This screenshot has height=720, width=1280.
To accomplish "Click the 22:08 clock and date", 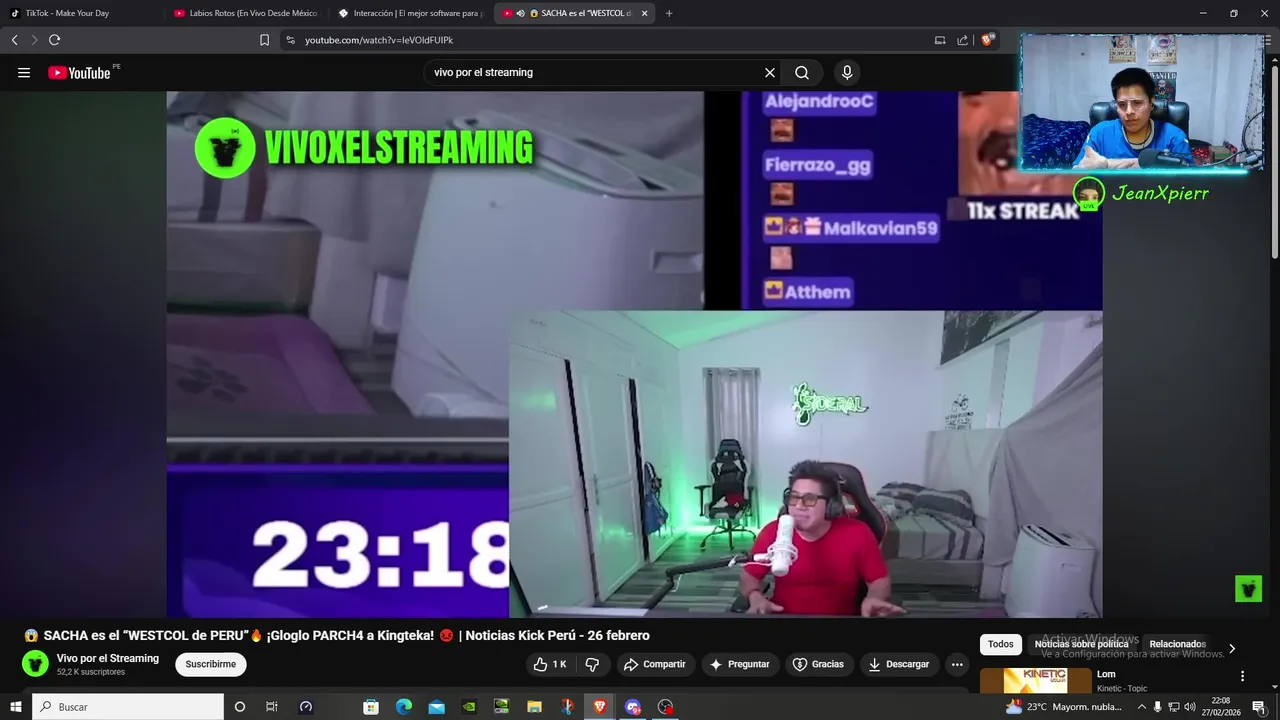I will click(1221, 707).
